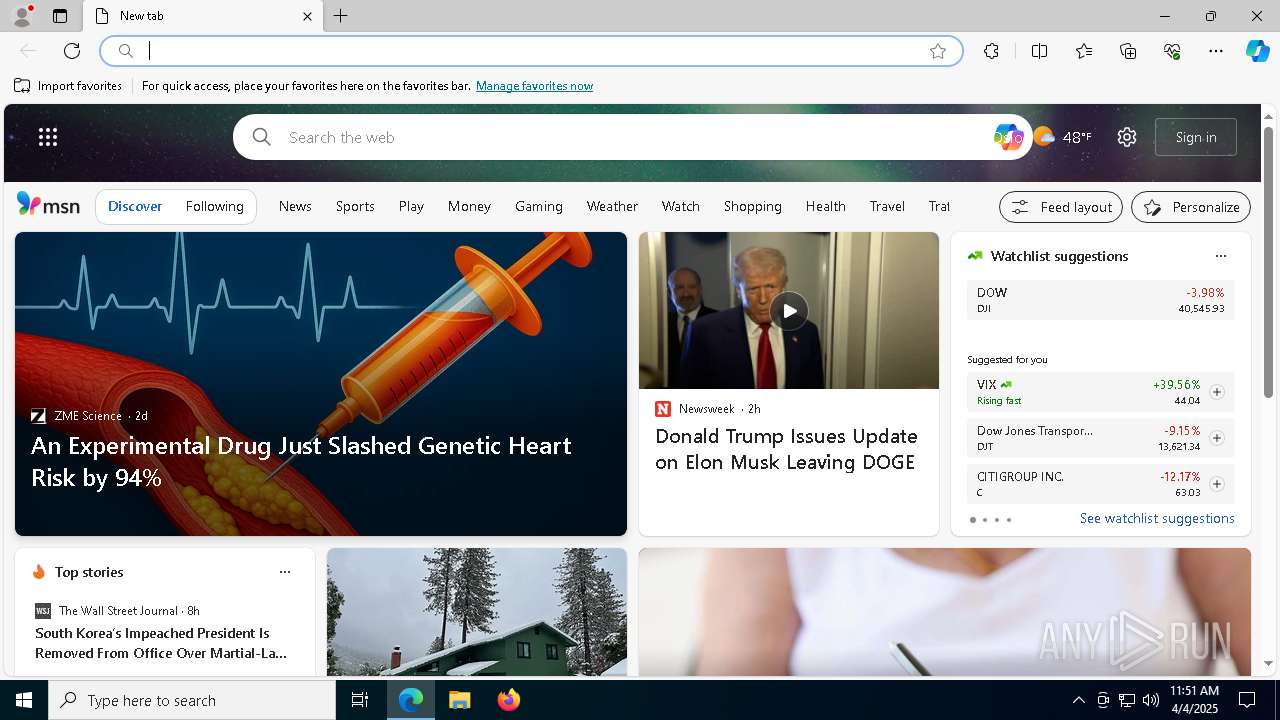Open the Copilot sidebar icon
This screenshot has height=720, width=1280.
[1258, 51]
